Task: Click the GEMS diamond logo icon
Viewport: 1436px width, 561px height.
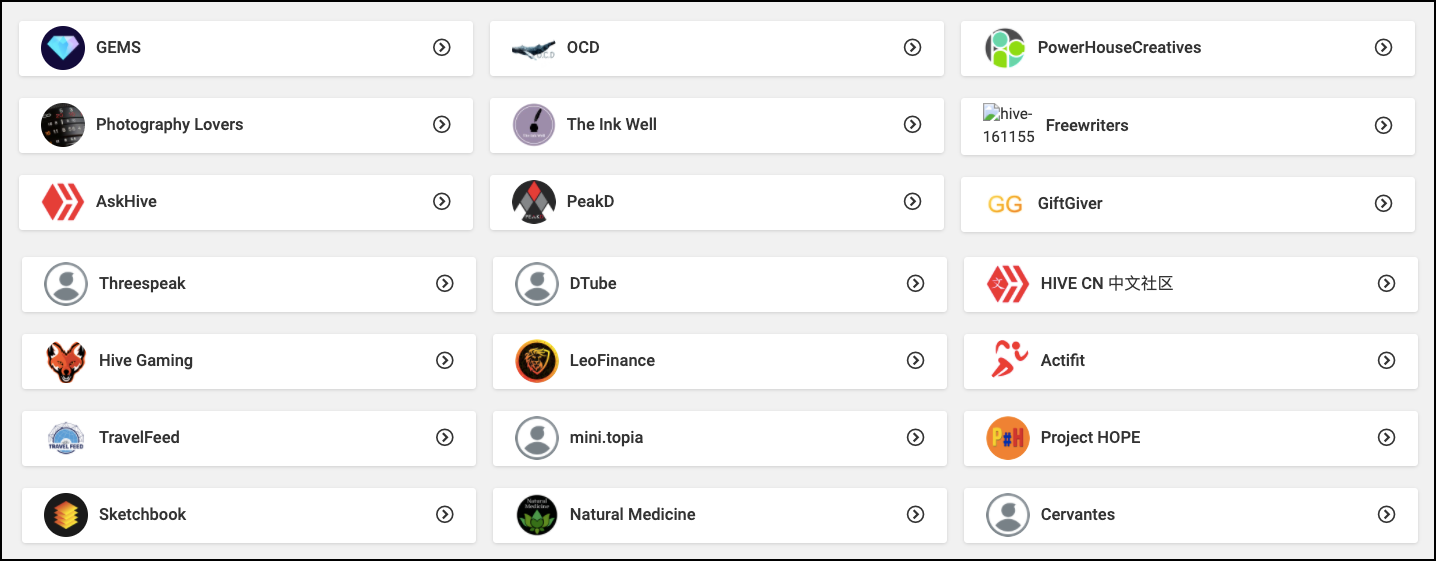Action: [63, 48]
